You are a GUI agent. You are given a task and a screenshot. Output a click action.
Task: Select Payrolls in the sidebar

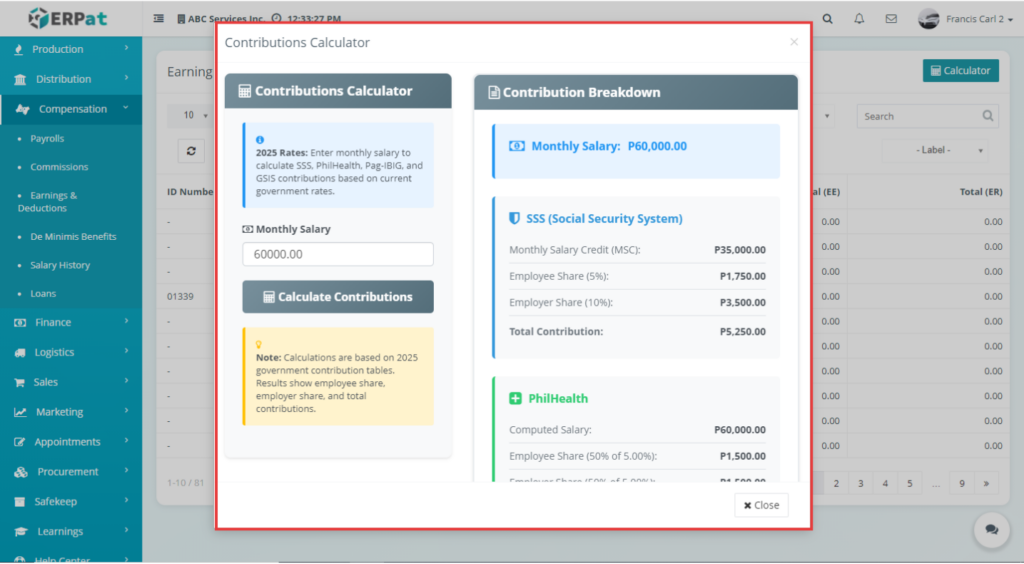point(47,139)
